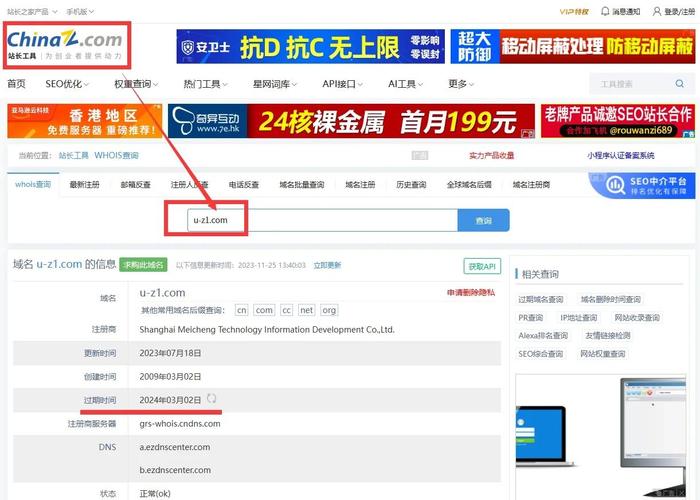Click the 登录/注册 user icon
Viewport: 700px width, 500px height.
click(656, 12)
